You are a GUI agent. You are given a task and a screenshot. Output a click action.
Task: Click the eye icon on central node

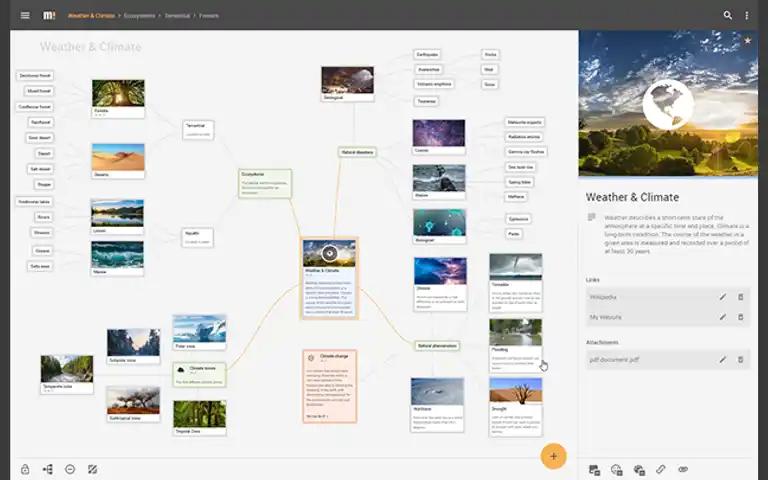point(330,253)
